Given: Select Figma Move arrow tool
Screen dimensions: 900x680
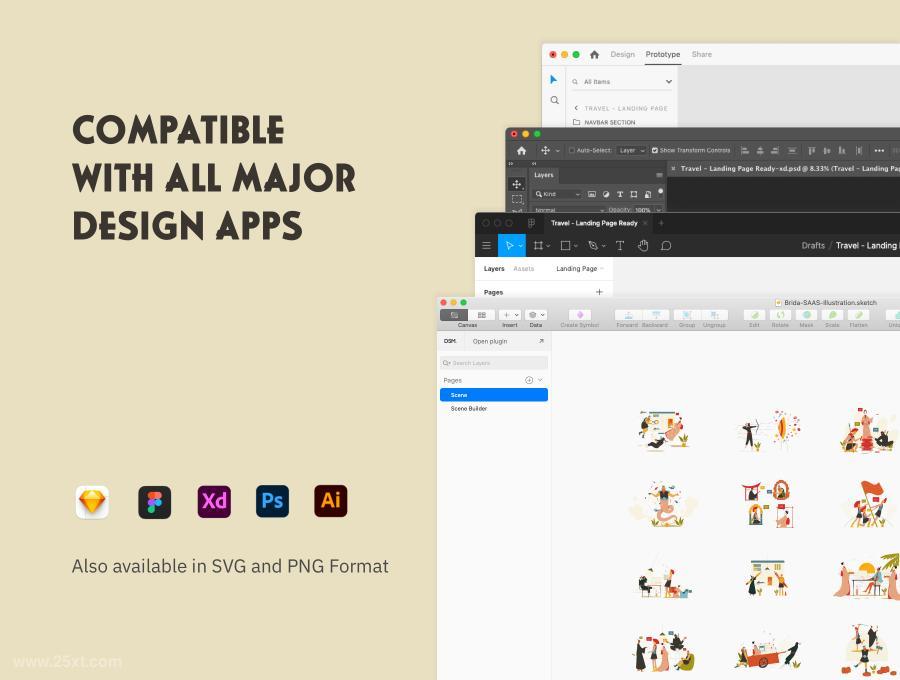Looking at the screenshot, I should [x=509, y=246].
